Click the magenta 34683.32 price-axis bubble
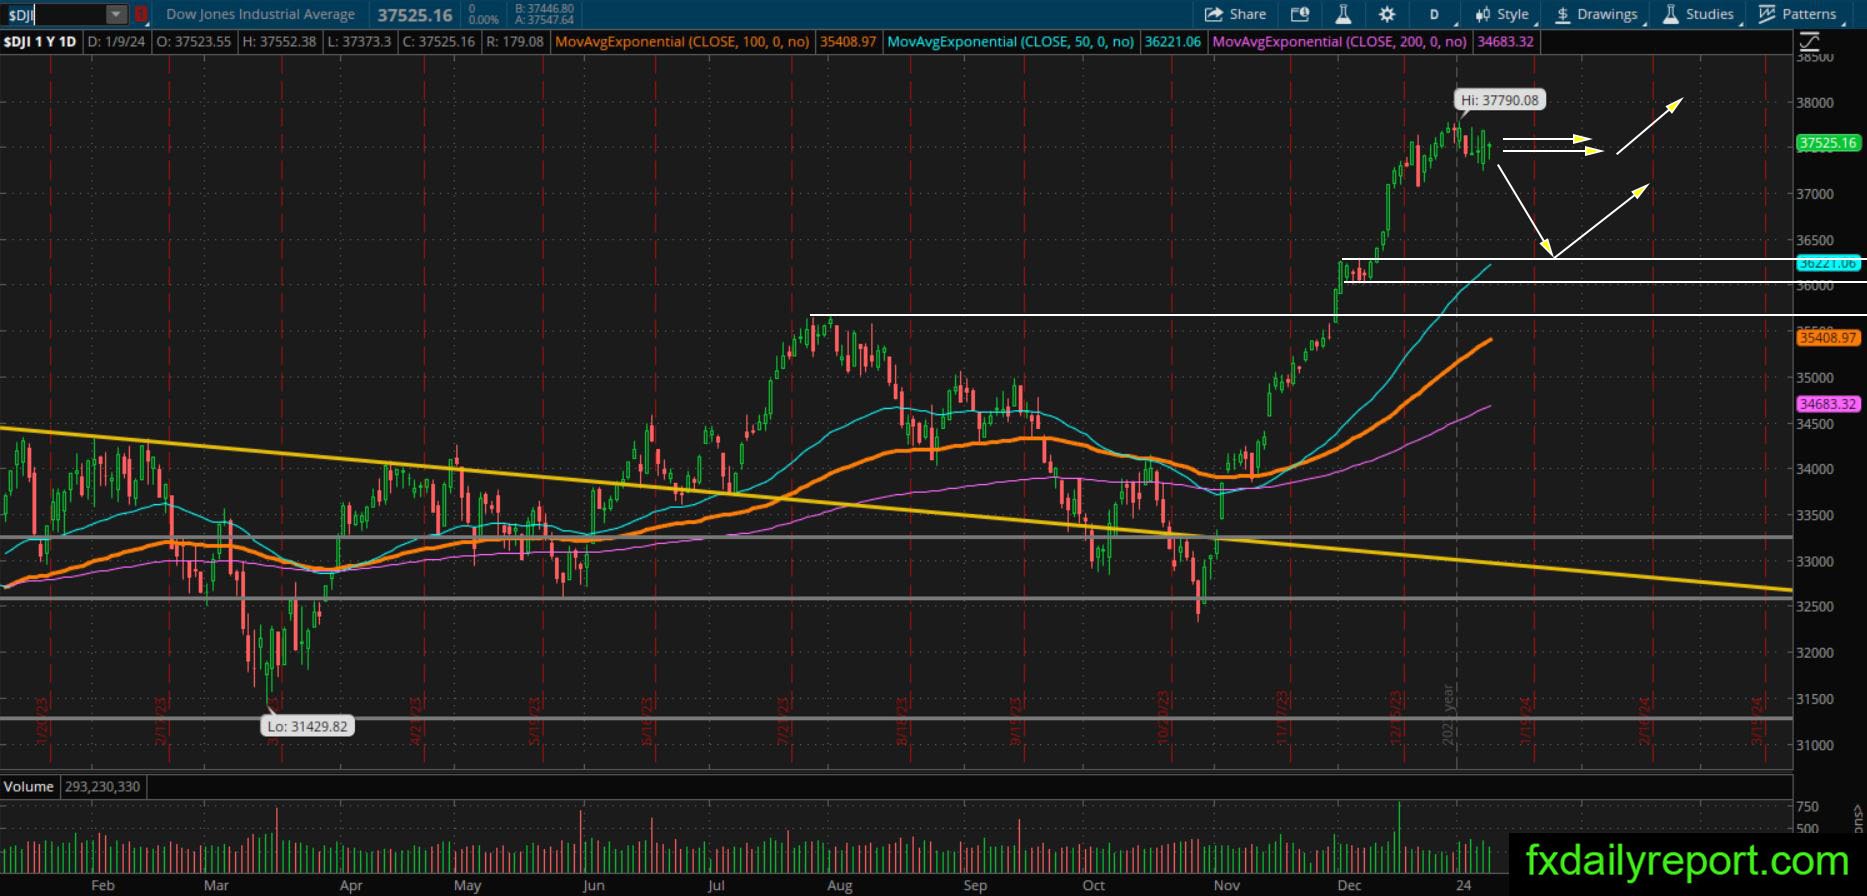This screenshot has height=896, width=1867. 1828,404
